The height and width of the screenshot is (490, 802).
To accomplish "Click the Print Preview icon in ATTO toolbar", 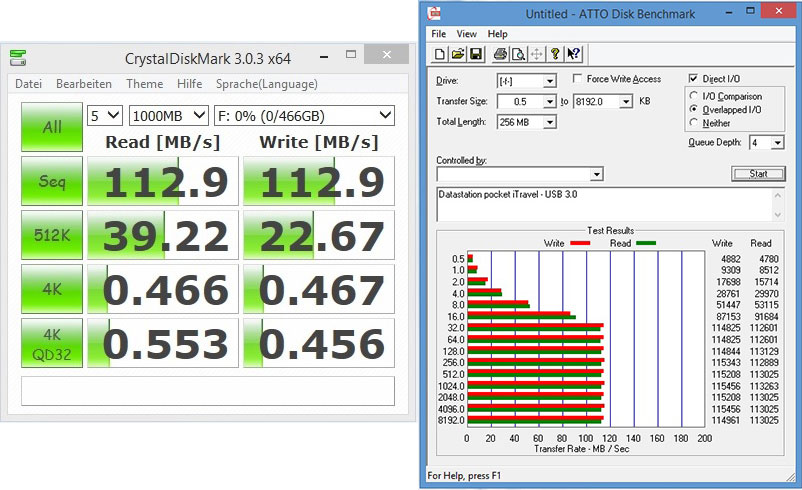I will 518,54.
